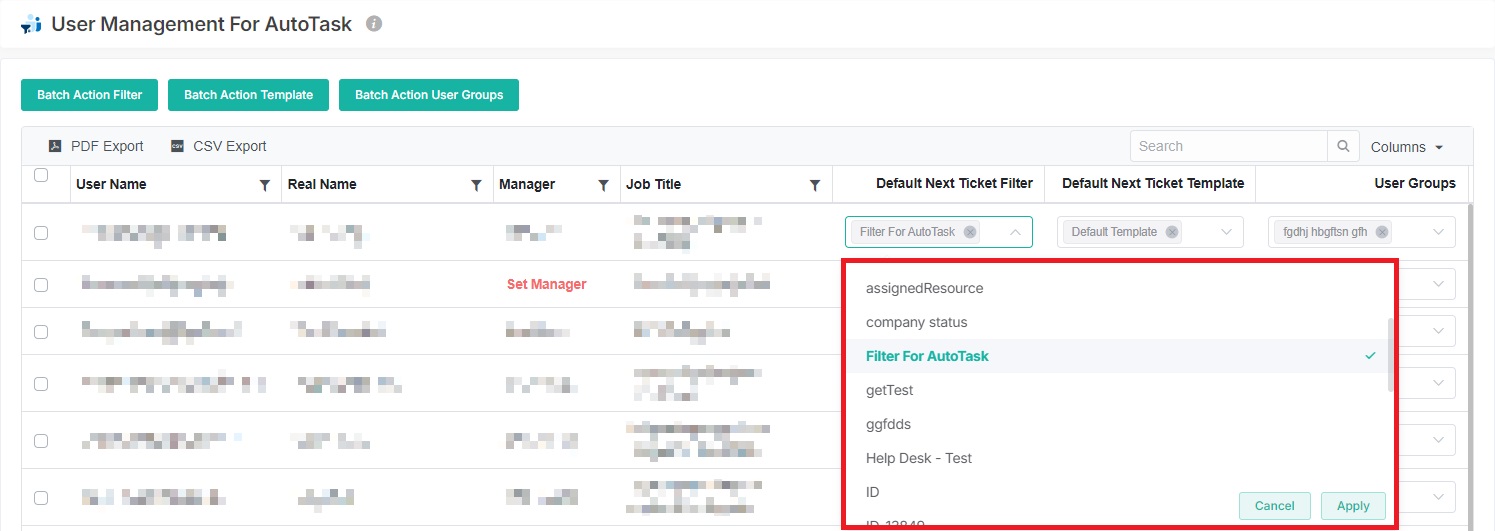This screenshot has width=1495, height=531.
Task: Click the User Groups column header
Action: click(x=1415, y=183)
